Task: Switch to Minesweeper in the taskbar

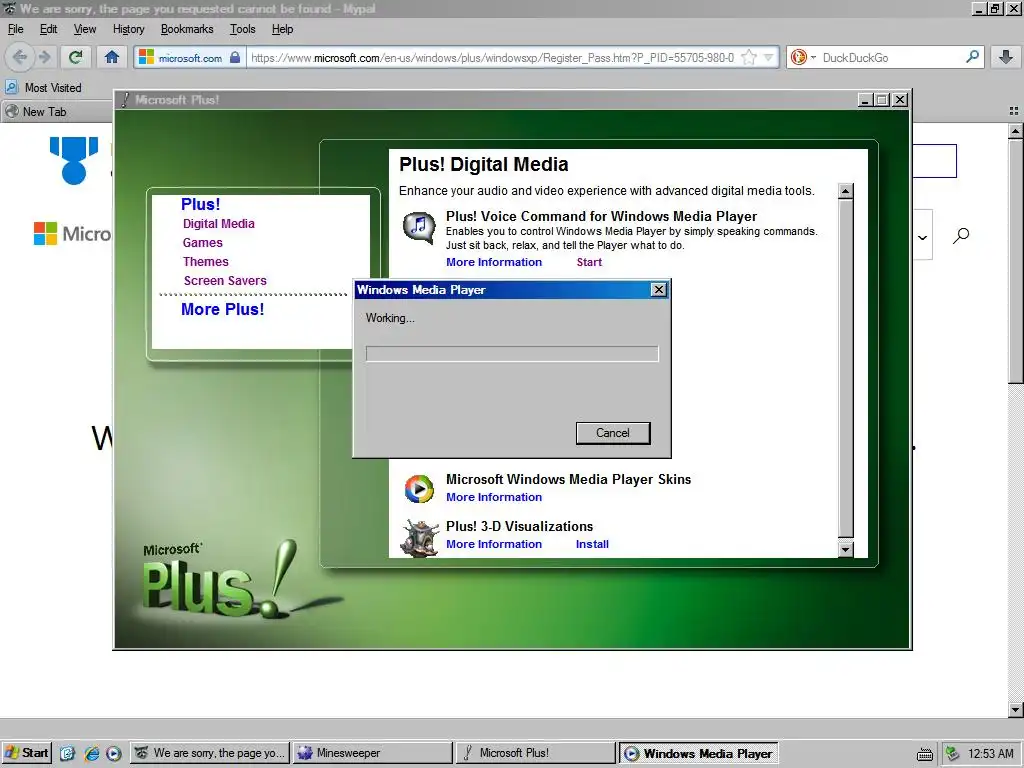Action: [372, 753]
